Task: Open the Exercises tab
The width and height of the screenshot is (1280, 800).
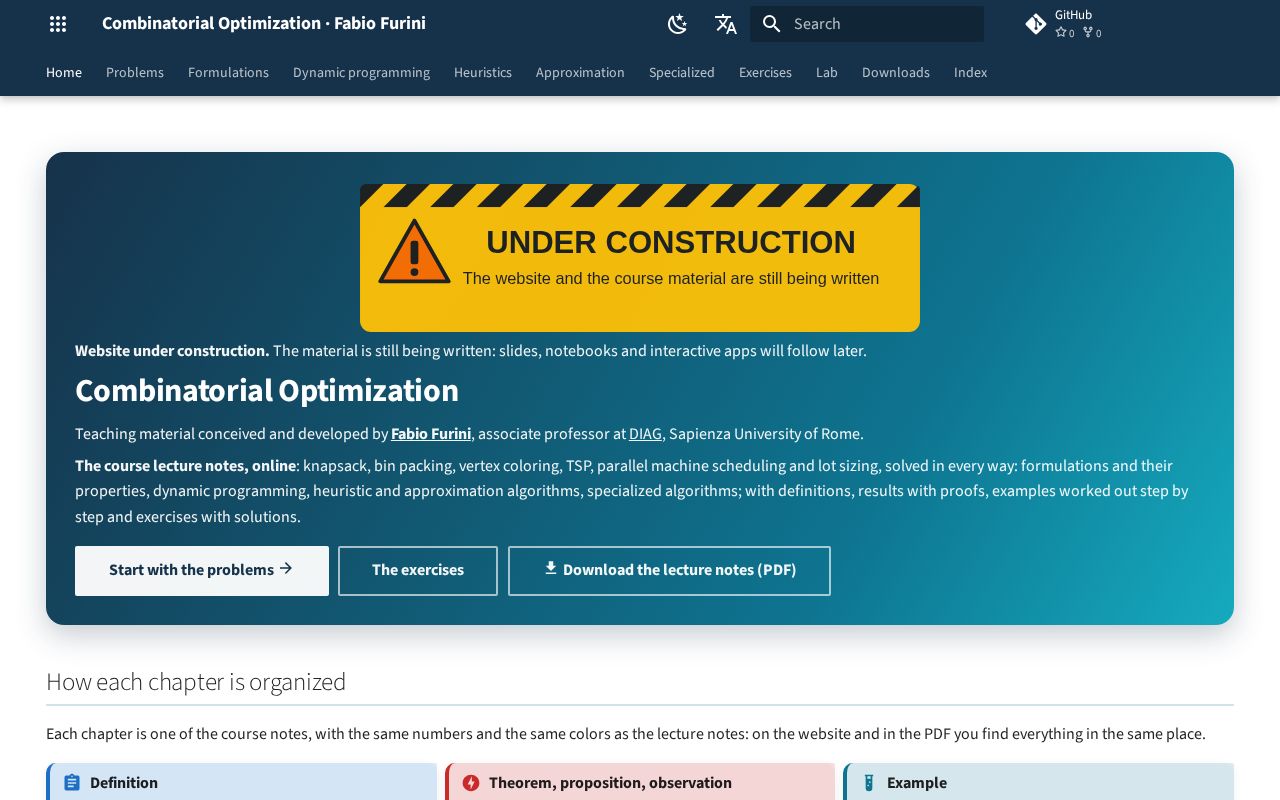Action: [x=765, y=73]
